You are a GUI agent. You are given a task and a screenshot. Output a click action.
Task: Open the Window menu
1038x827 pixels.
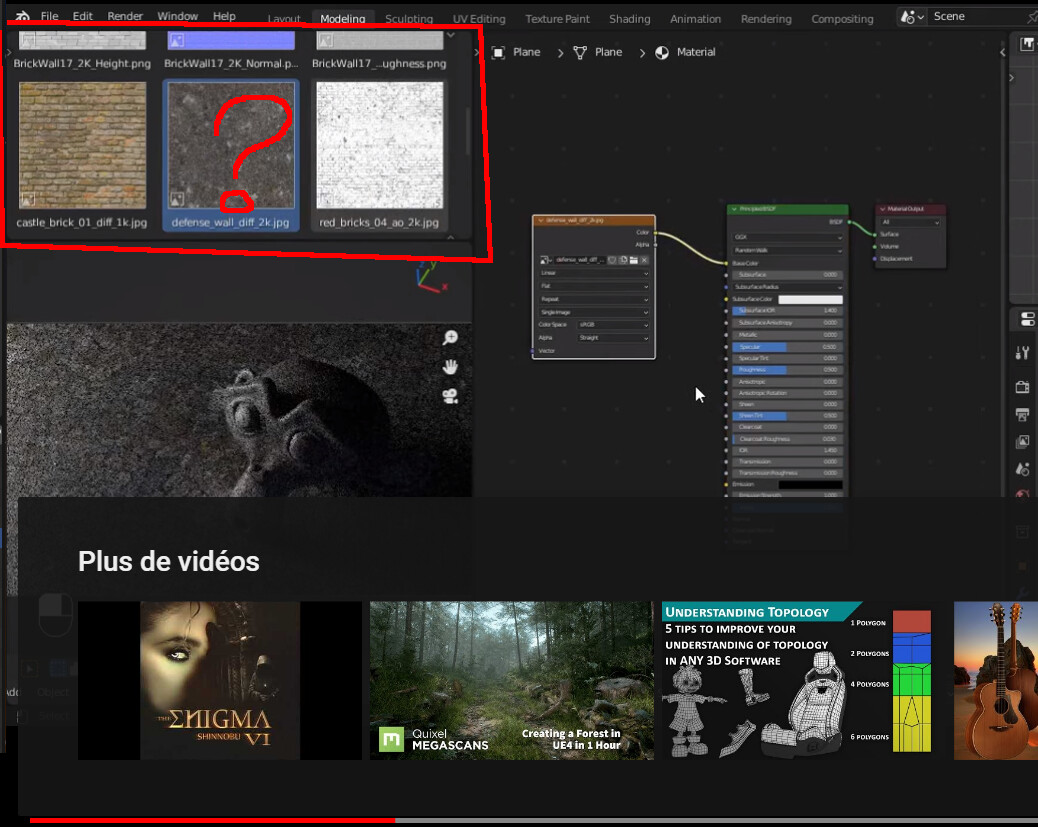tap(177, 17)
